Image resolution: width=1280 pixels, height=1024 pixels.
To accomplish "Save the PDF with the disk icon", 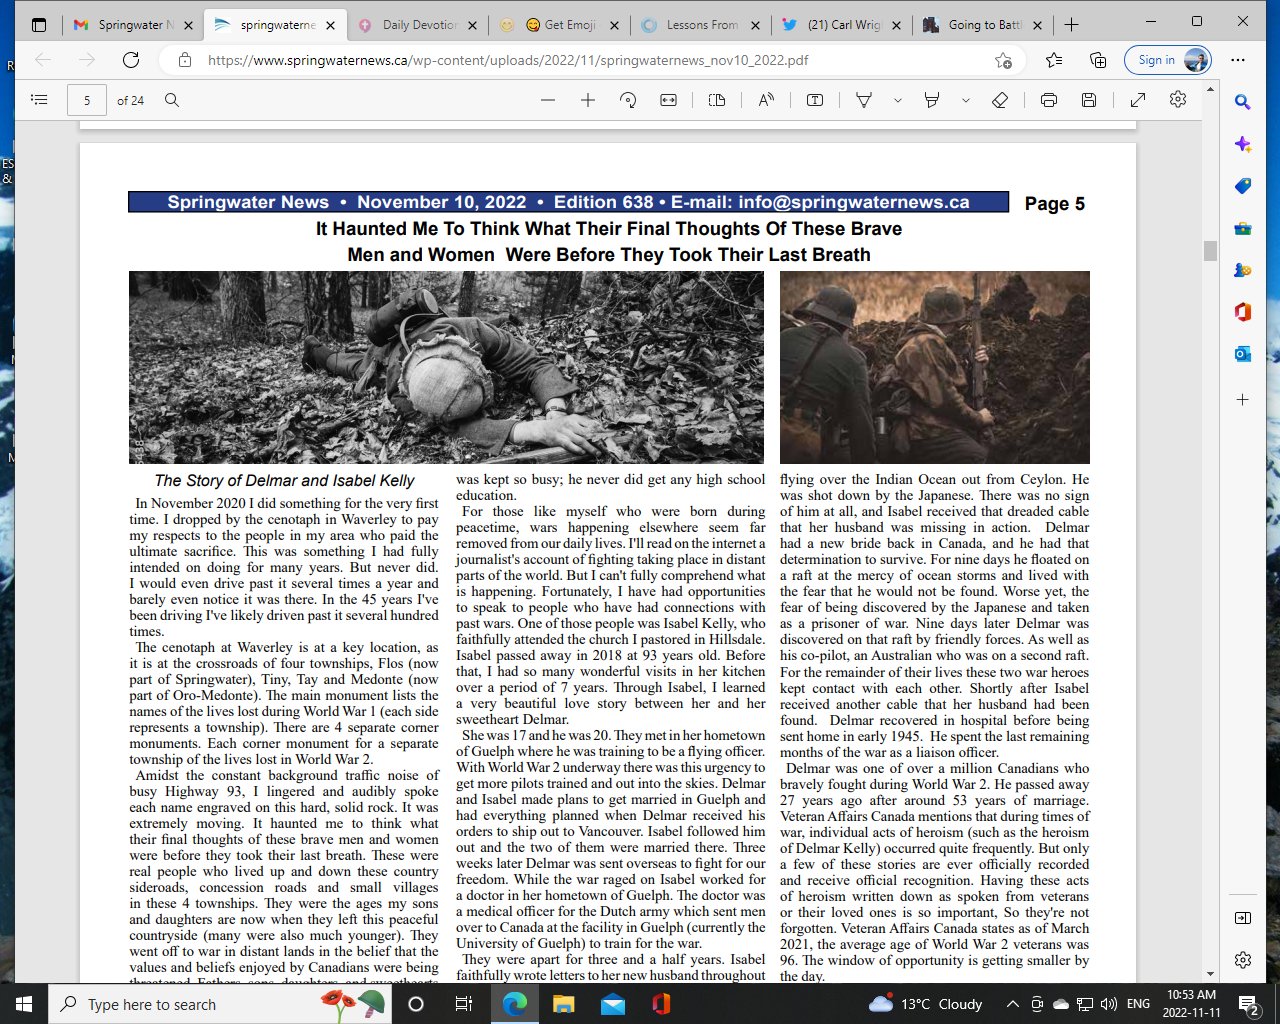I will tap(1089, 100).
